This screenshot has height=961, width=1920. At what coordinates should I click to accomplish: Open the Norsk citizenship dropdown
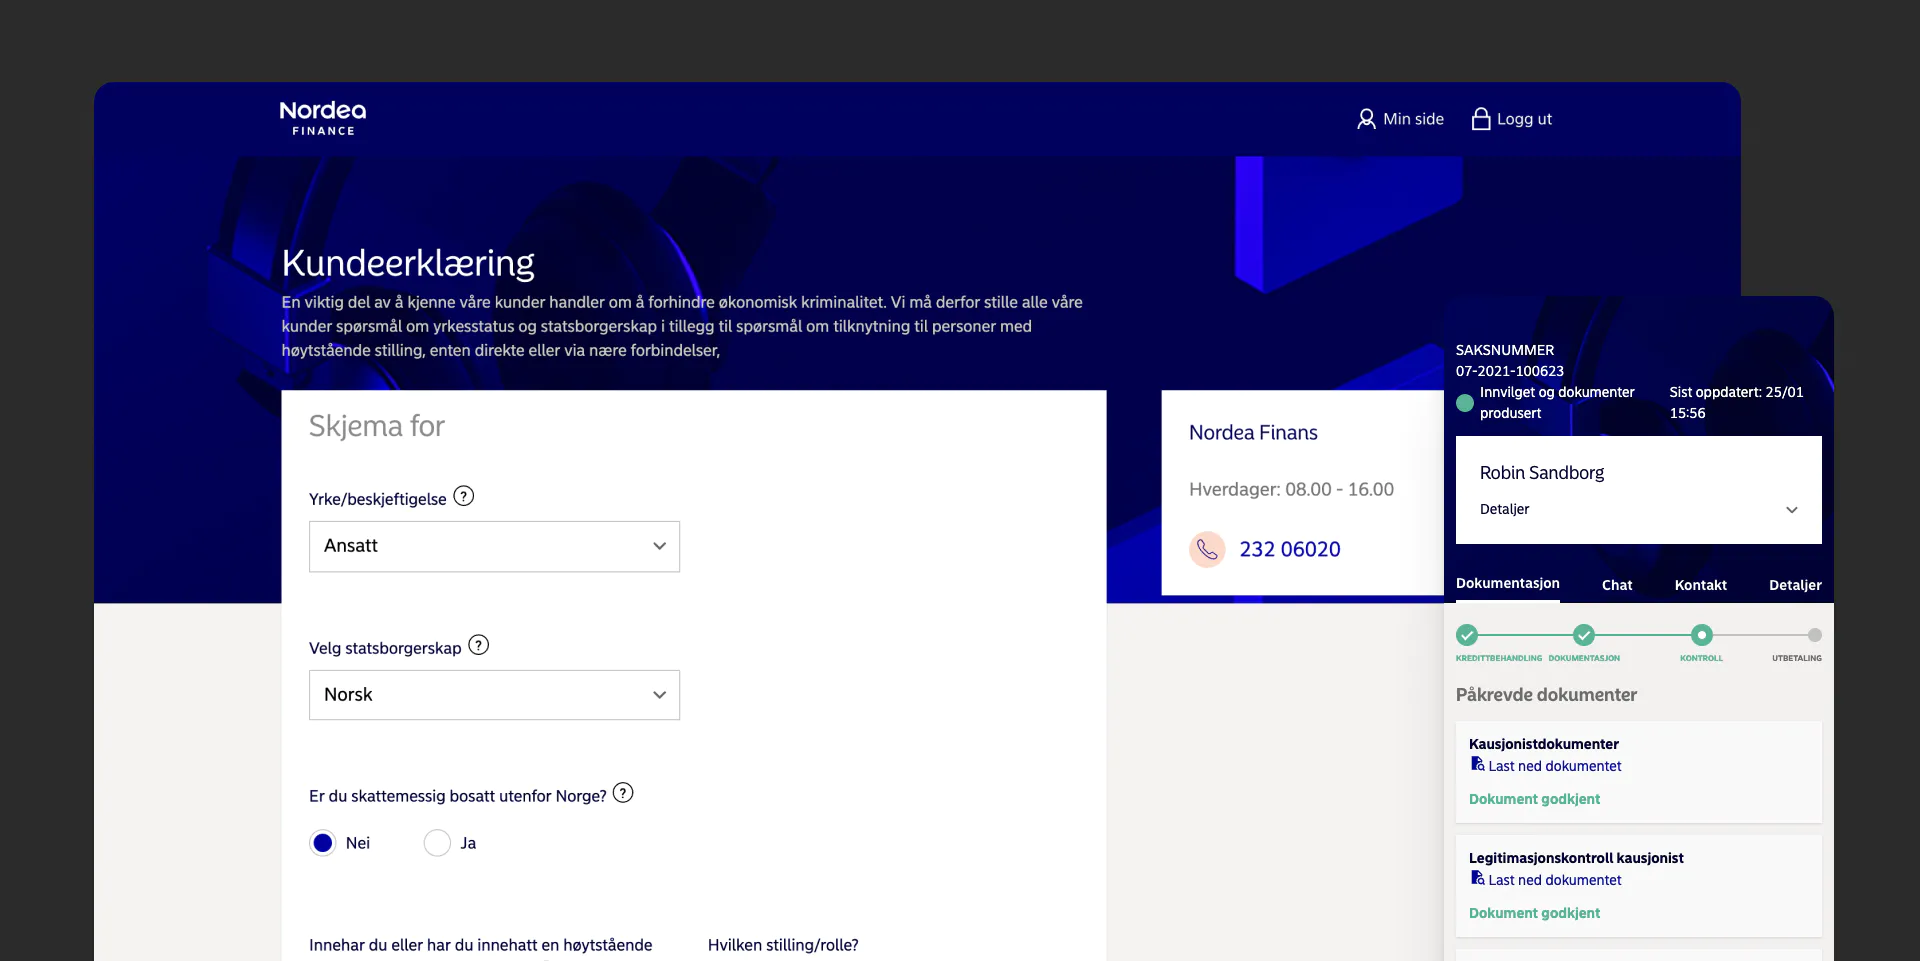pos(494,695)
